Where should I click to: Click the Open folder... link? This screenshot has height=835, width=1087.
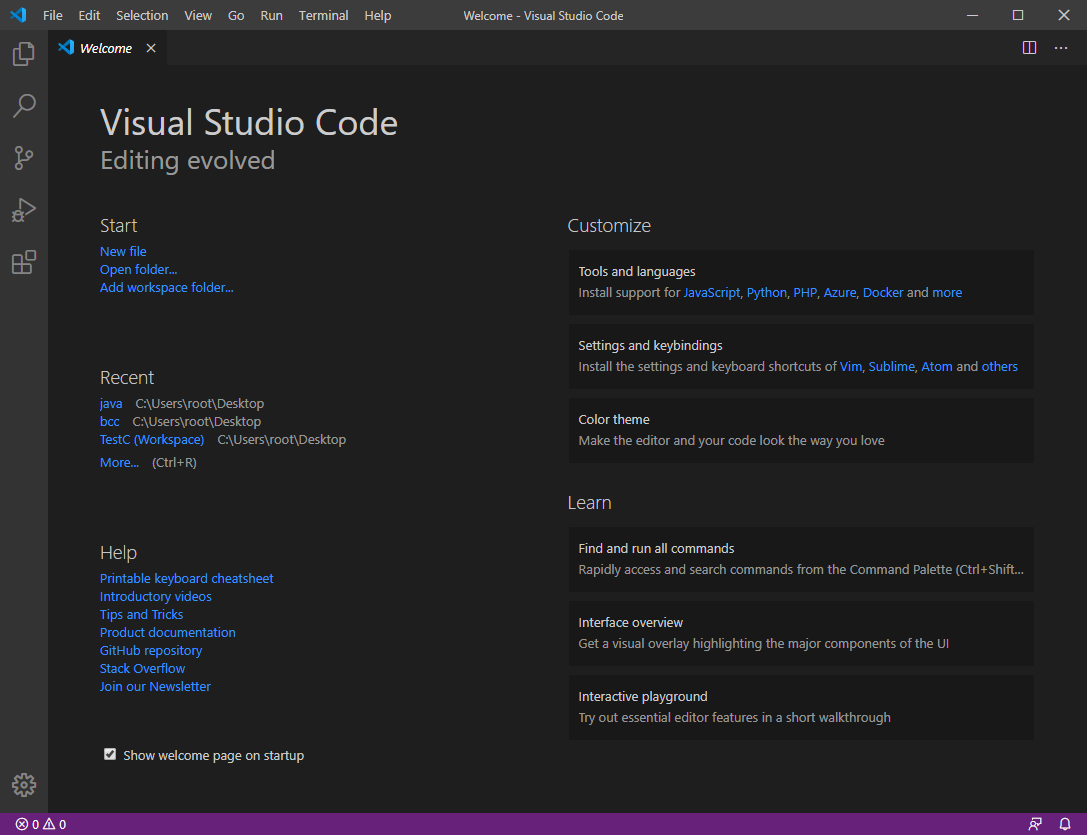pos(139,269)
